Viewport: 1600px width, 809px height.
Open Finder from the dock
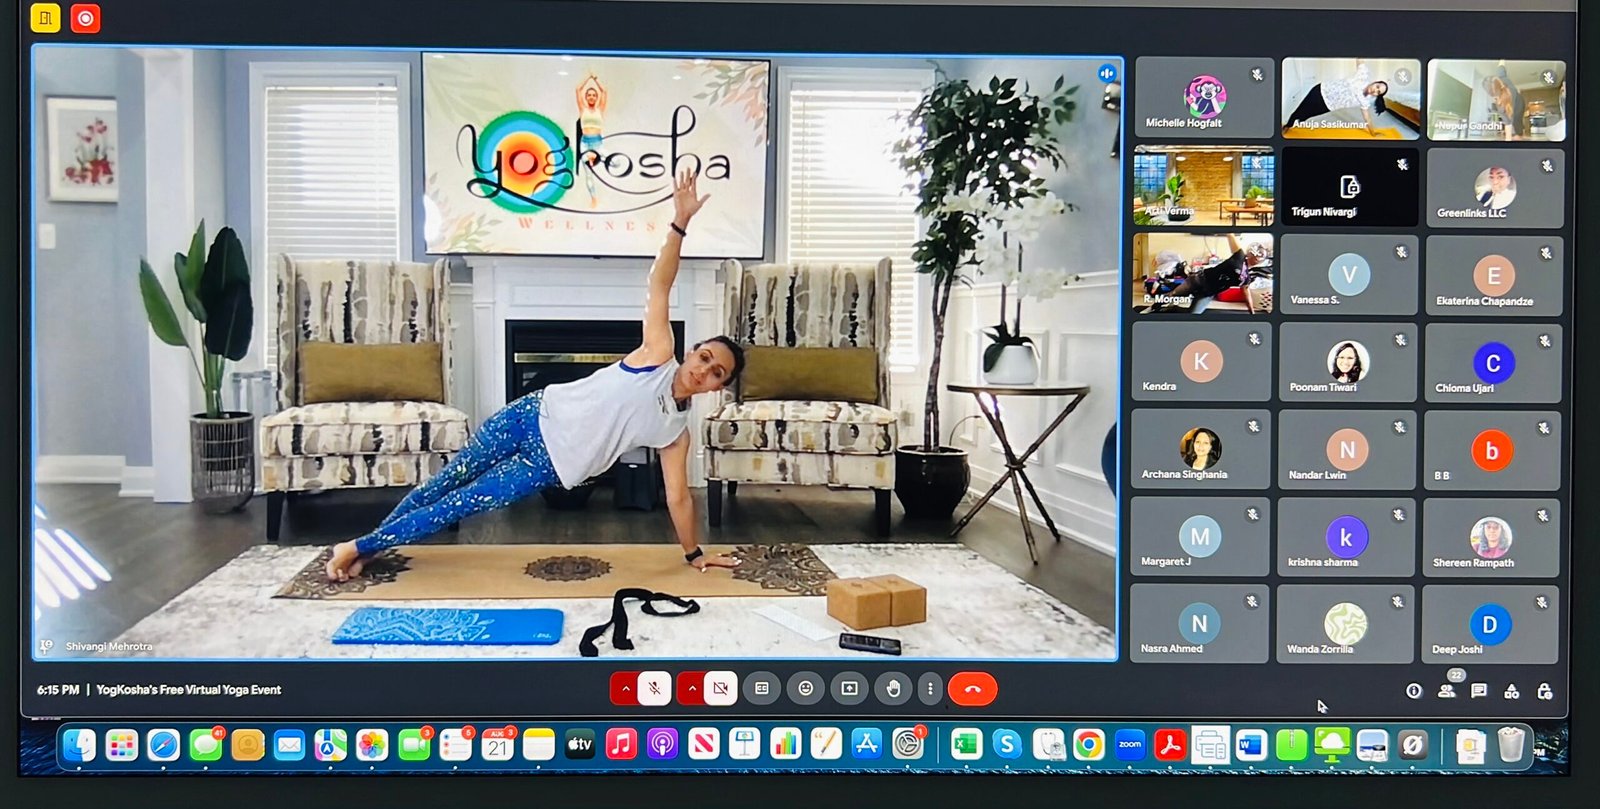pos(79,745)
